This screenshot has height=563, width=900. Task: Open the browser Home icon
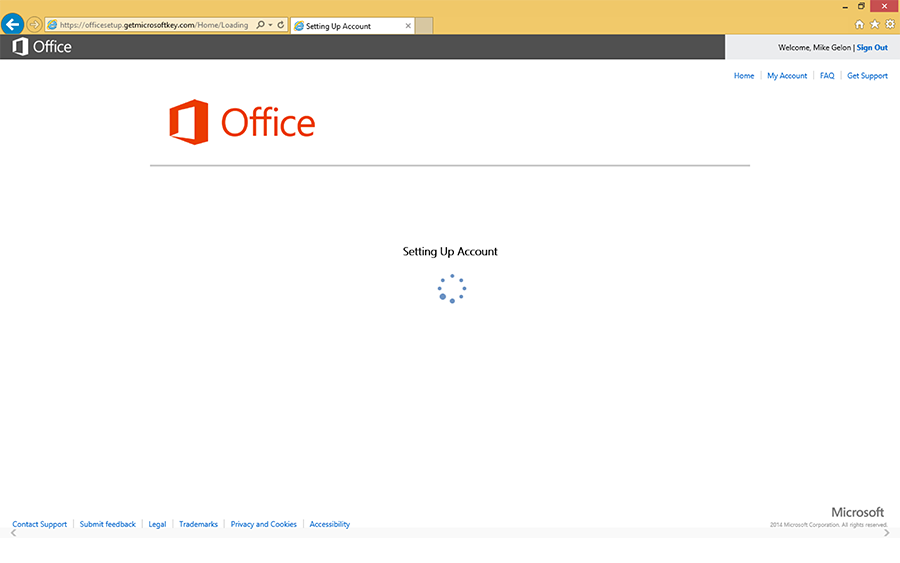tap(859, 24)
